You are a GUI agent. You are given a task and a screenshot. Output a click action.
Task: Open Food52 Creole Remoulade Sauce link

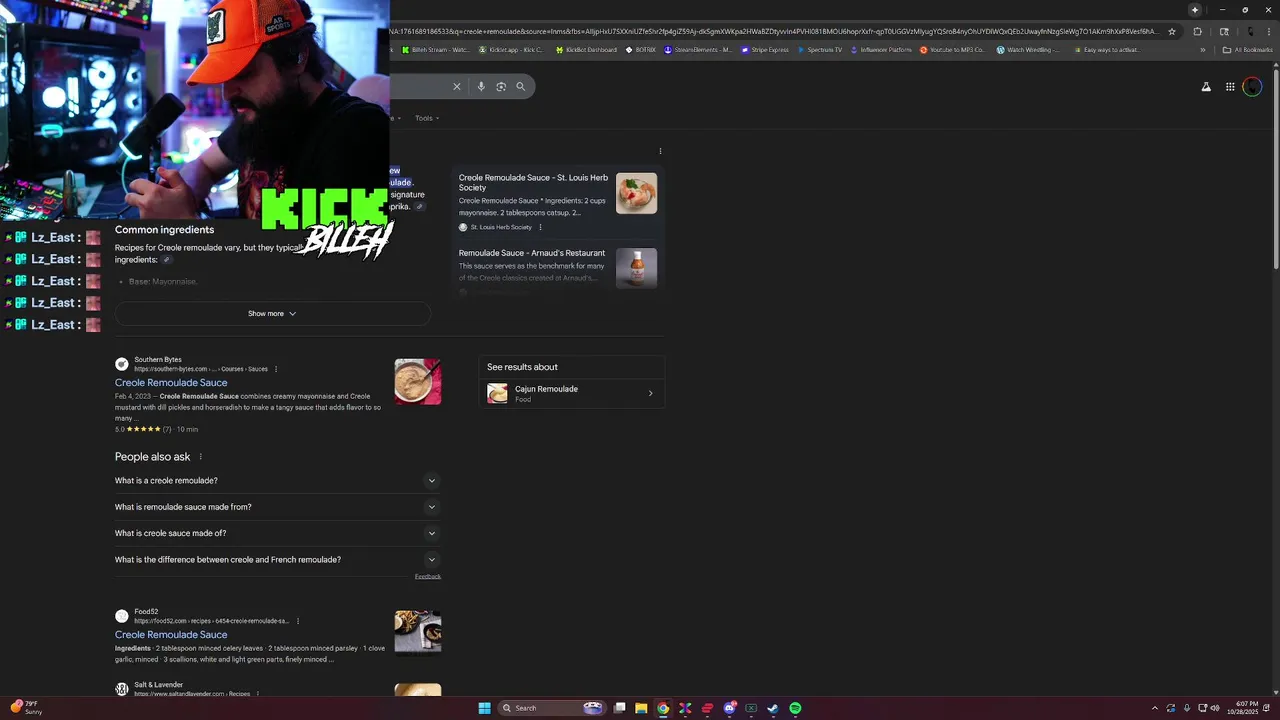[171, 635]
